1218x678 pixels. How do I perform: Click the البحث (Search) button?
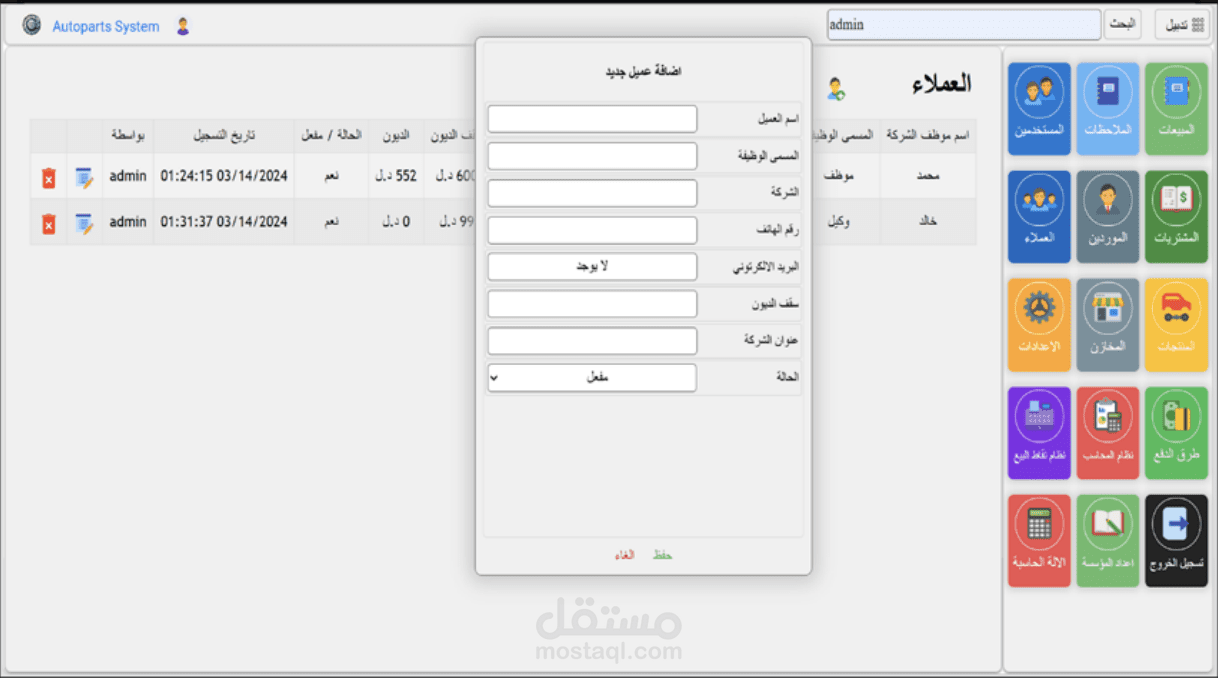coord(1122,25)
